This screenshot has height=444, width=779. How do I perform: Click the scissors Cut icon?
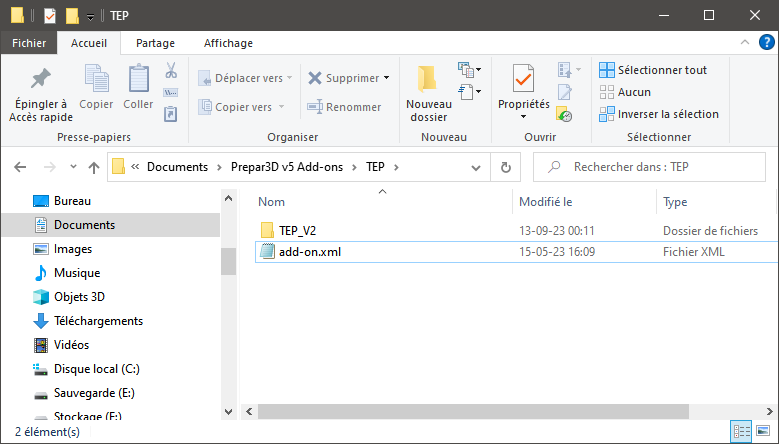[x=171, y=71]
